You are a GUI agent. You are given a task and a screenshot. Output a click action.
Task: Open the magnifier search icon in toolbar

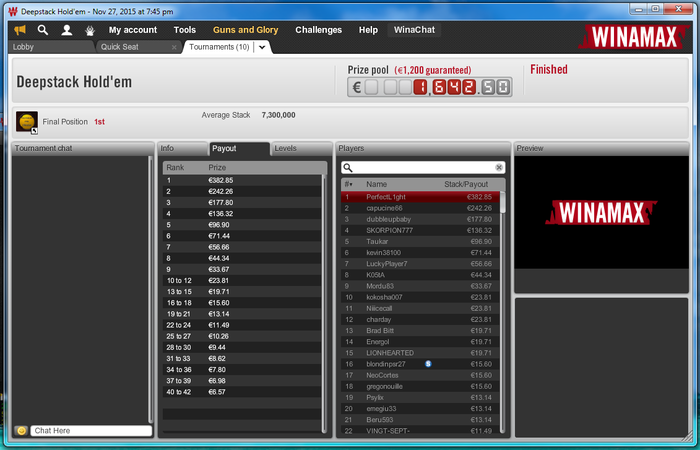[43, 30]
